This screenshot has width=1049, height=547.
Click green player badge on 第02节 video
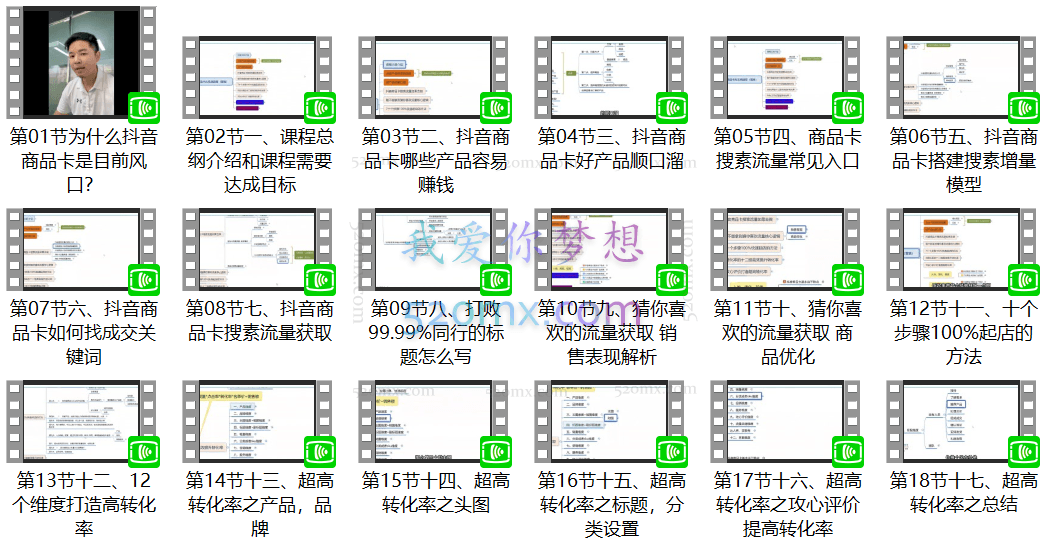click(x=320, y=108)
